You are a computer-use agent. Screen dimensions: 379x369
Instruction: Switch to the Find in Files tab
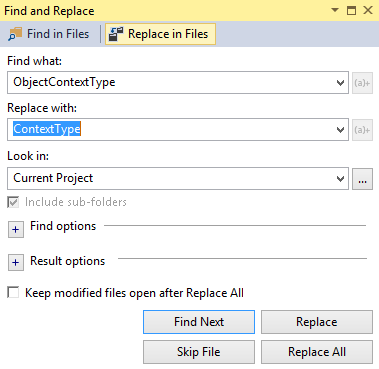tap(49, 34)
